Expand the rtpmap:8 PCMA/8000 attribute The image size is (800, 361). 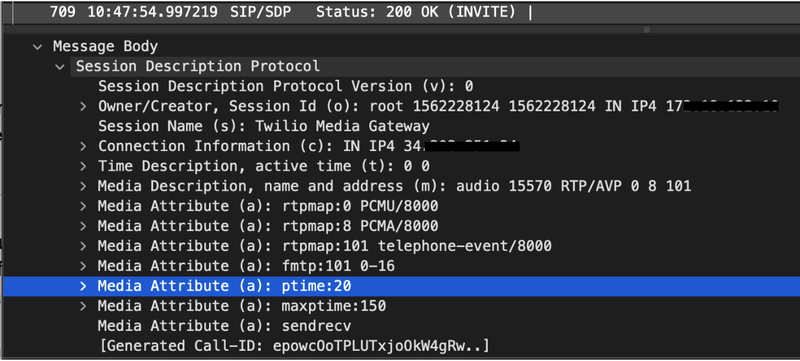(83, 226)
